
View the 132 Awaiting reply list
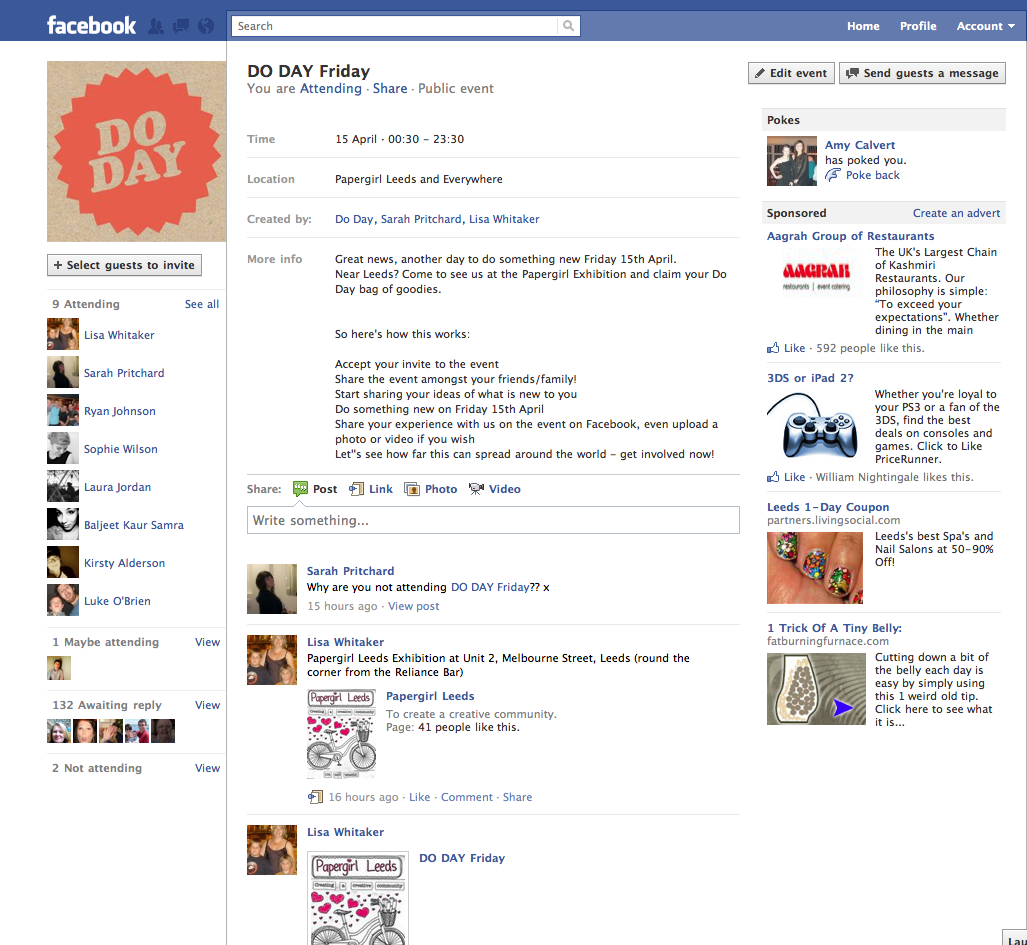(207, 705)
